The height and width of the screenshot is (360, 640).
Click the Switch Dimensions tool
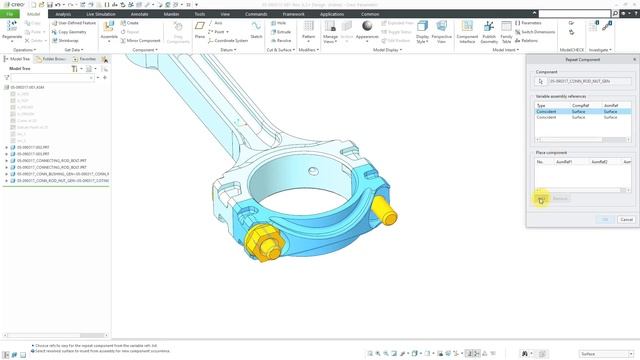(x=535, y=32)
